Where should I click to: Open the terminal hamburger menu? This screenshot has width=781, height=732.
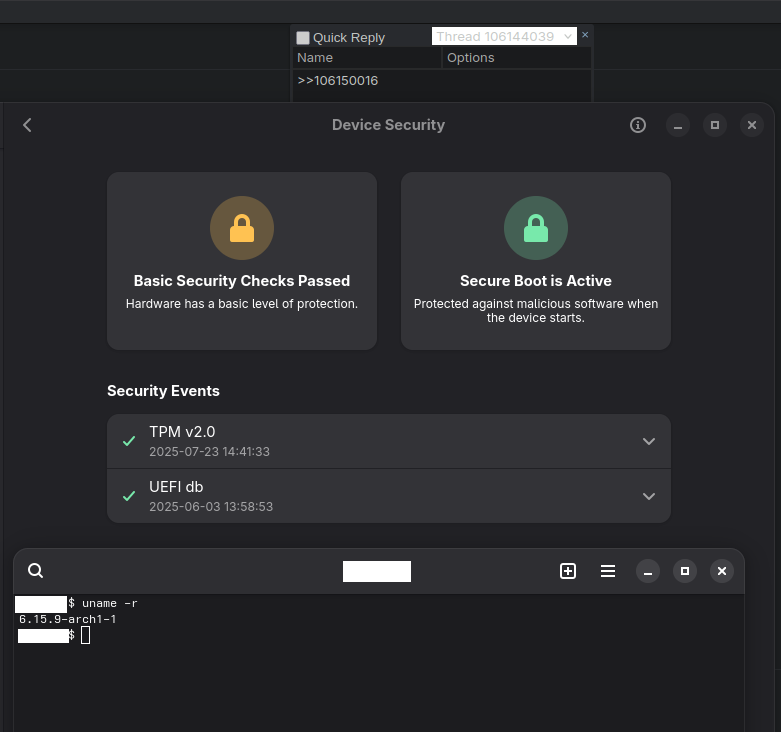click(608, 571)
